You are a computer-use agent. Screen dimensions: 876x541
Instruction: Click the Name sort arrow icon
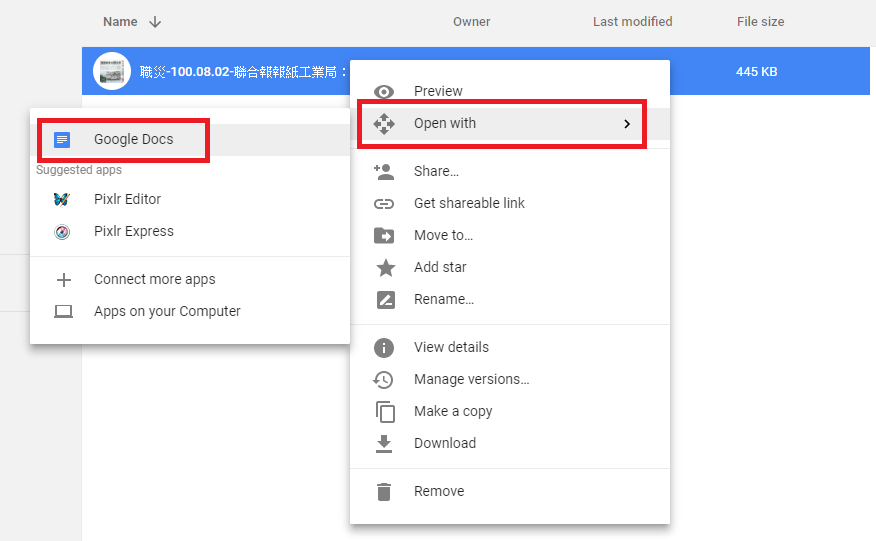(155, 22)
